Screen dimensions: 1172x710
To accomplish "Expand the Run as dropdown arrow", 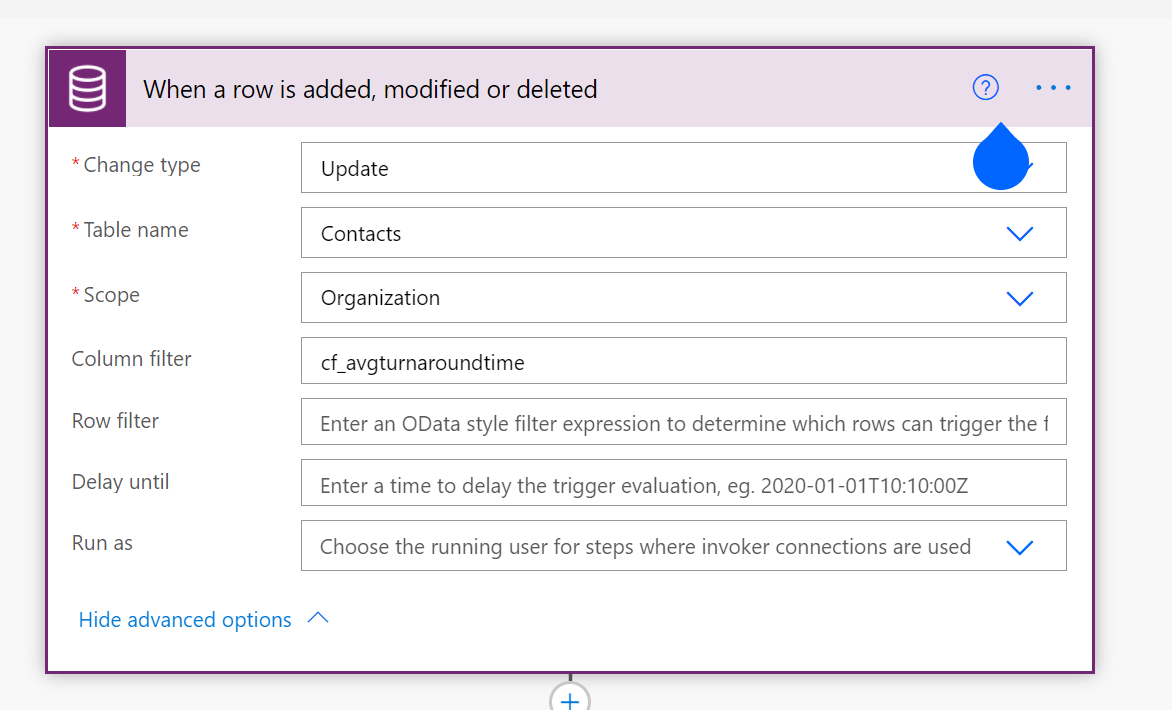I will click(1019, 547).
